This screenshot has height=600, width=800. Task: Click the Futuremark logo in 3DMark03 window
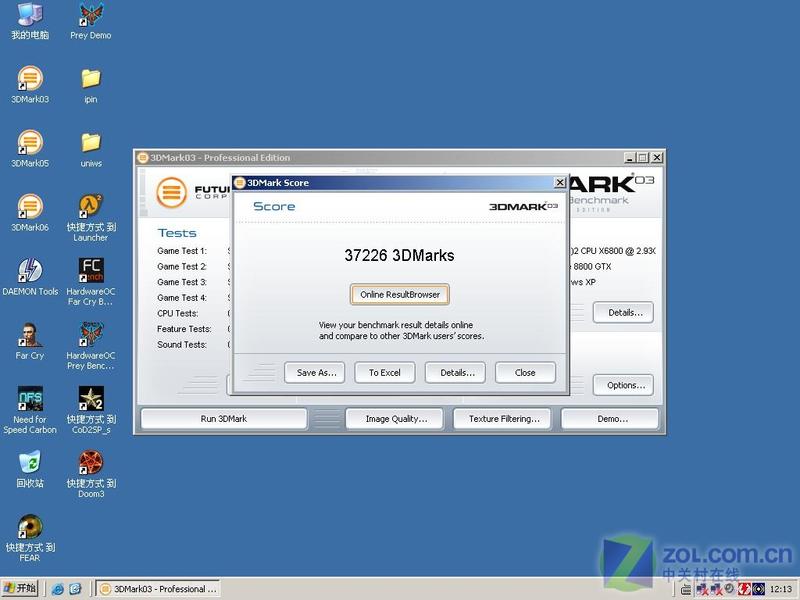pyautogui.click(x=171, y=192)
